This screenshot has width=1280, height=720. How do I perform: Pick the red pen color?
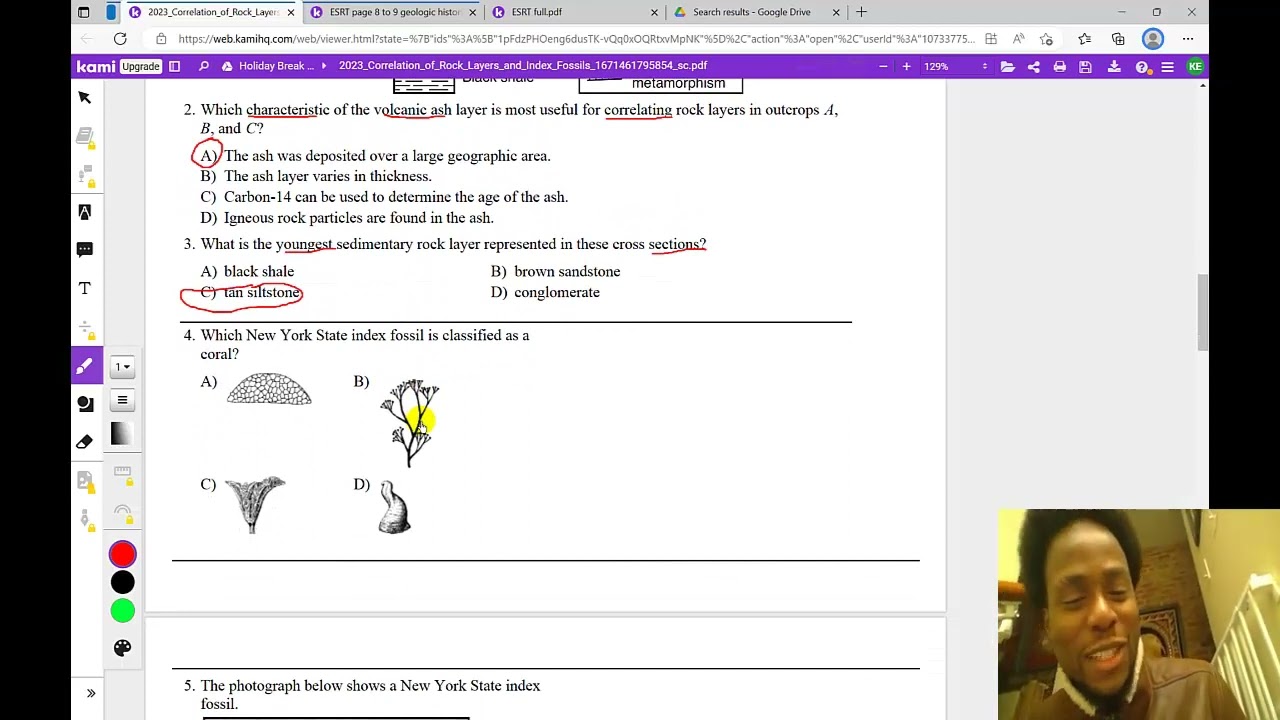122,555
